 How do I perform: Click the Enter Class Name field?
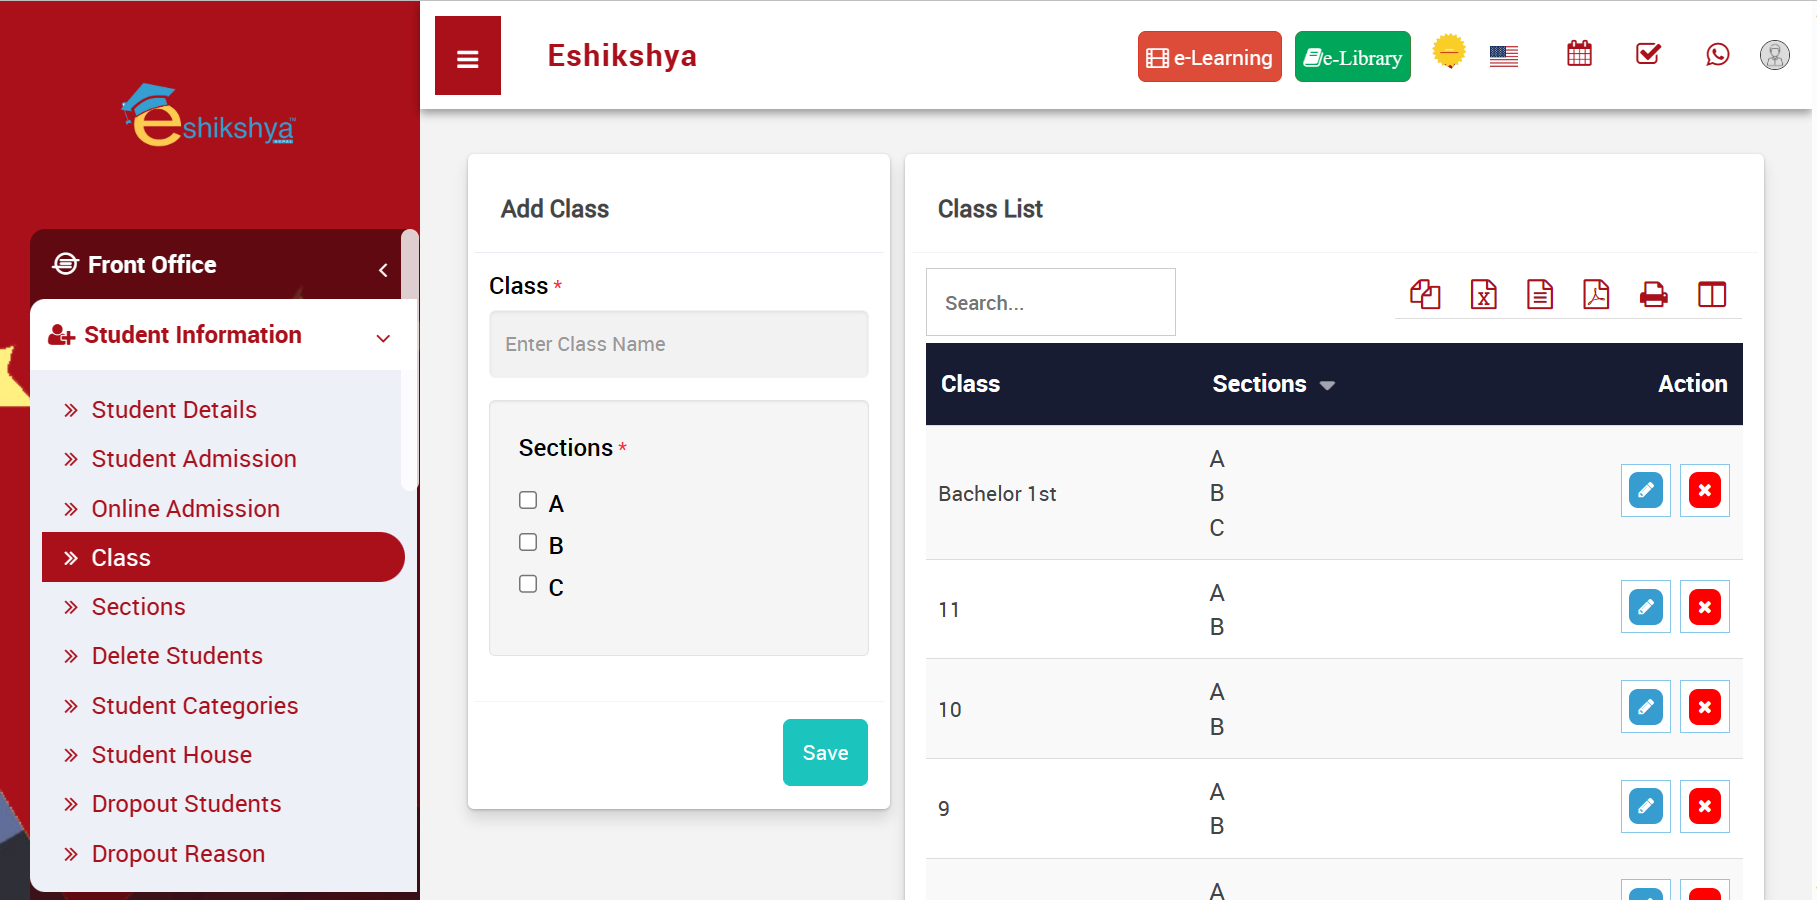(x=678, y=344)
